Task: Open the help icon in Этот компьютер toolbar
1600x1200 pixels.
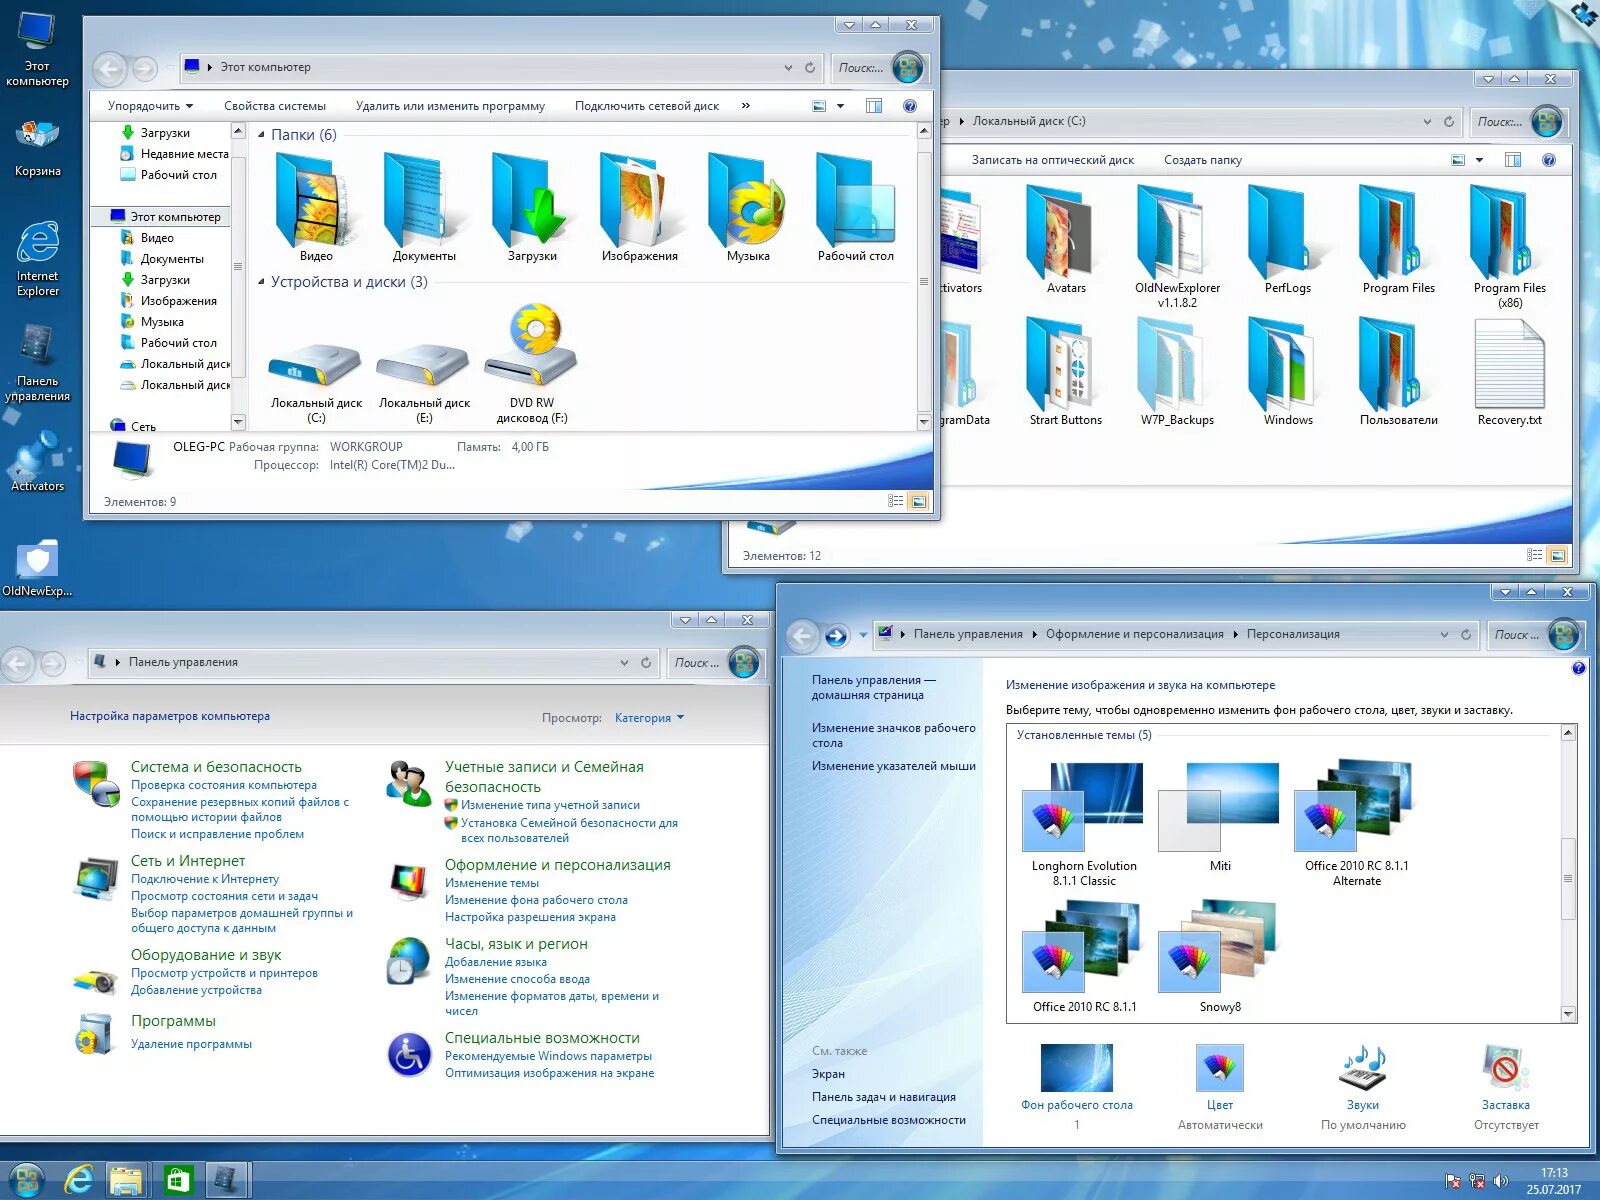Action: tap(910, 106)
